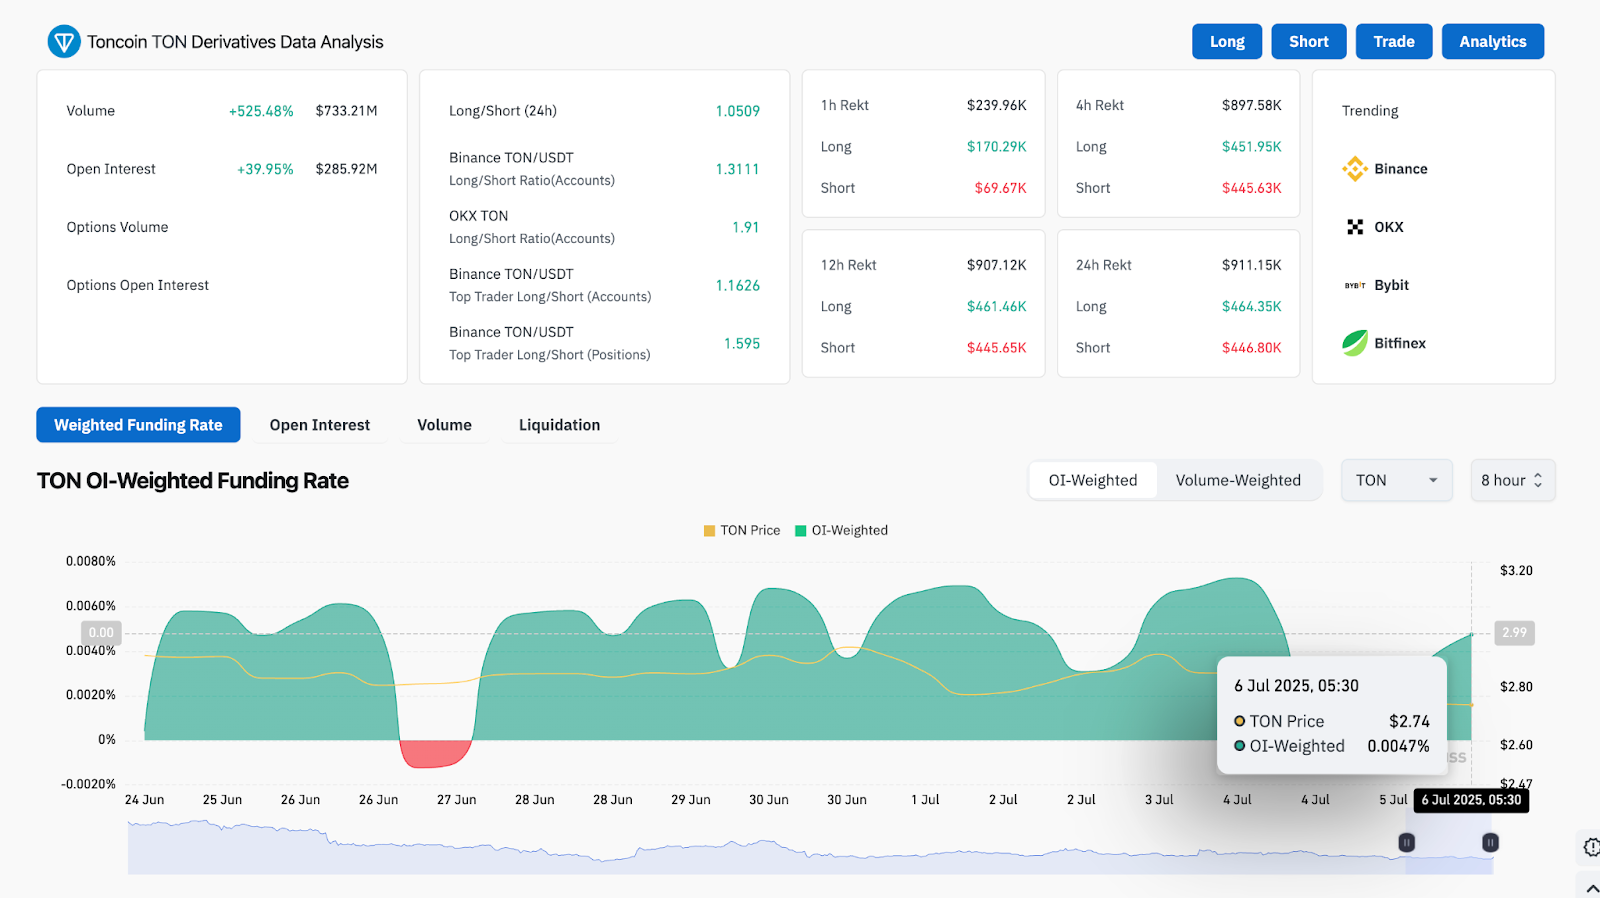The height and width of the screenshot is (898, 1600).
Task: Open the Analytics button
Action: [1492, 41]
